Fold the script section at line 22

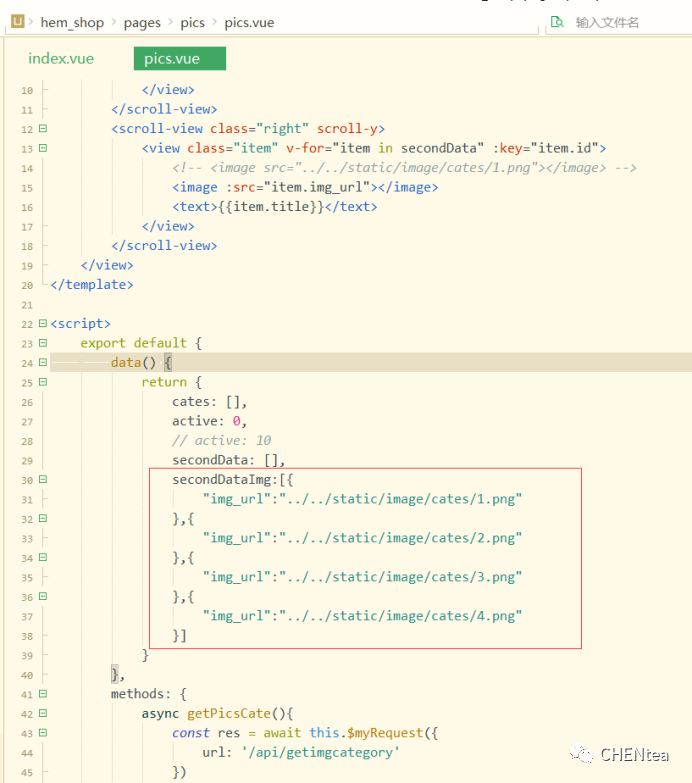(42, 324)
